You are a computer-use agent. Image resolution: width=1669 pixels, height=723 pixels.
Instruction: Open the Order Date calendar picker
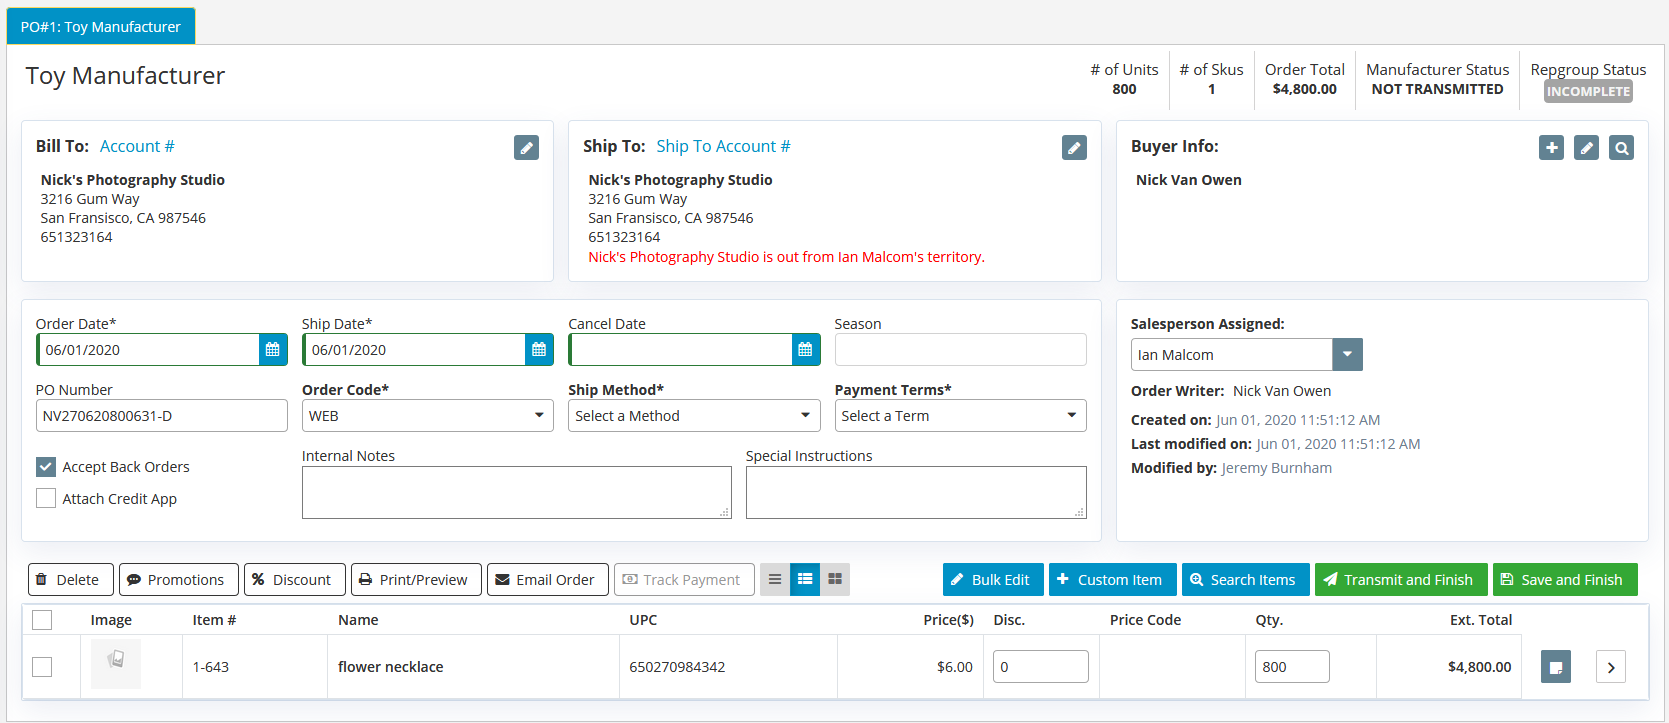273,350
